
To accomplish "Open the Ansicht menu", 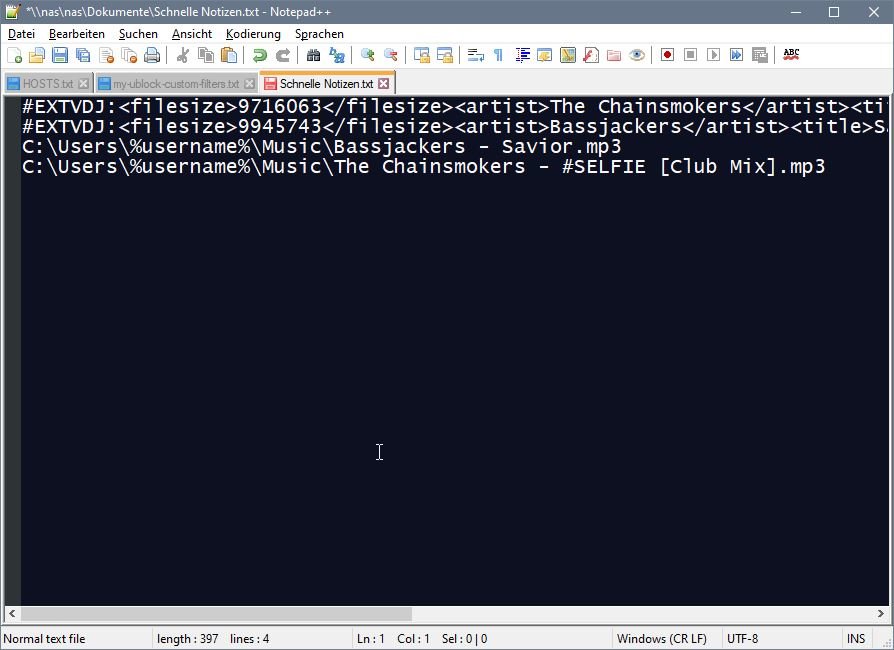I will click(192, 34).
